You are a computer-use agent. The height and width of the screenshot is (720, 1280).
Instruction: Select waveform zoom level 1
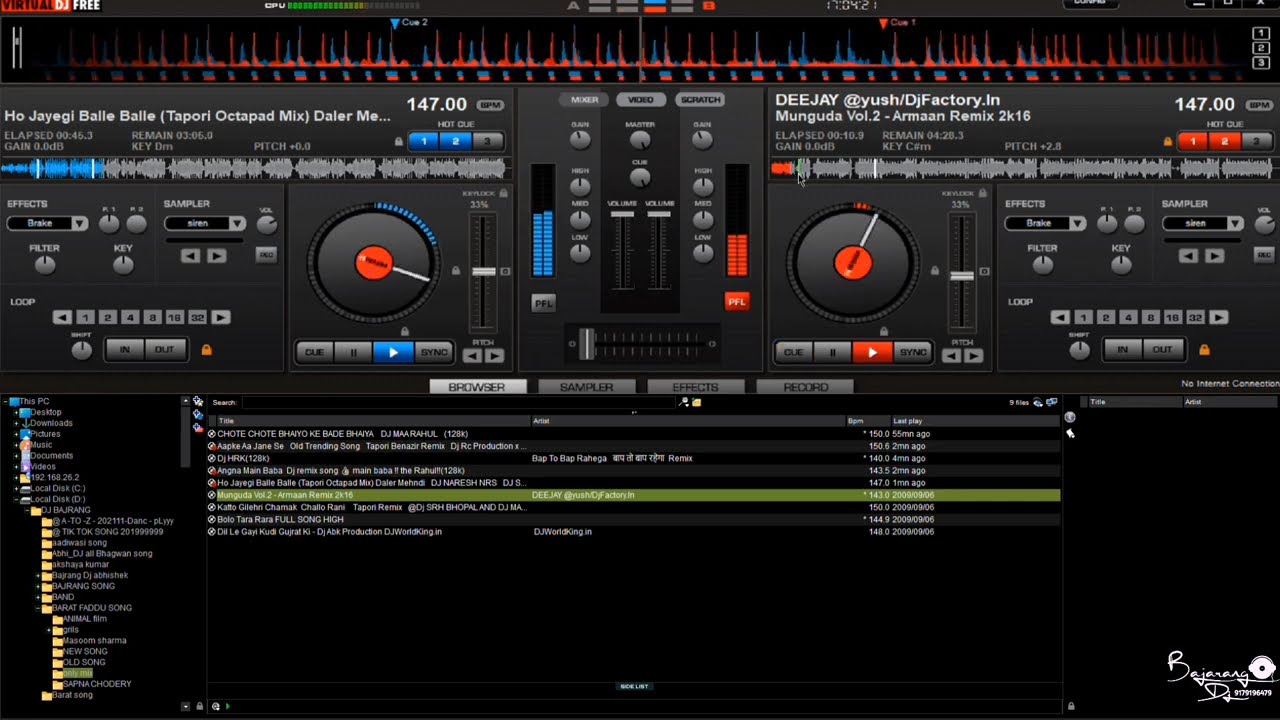pos(1262,34)
